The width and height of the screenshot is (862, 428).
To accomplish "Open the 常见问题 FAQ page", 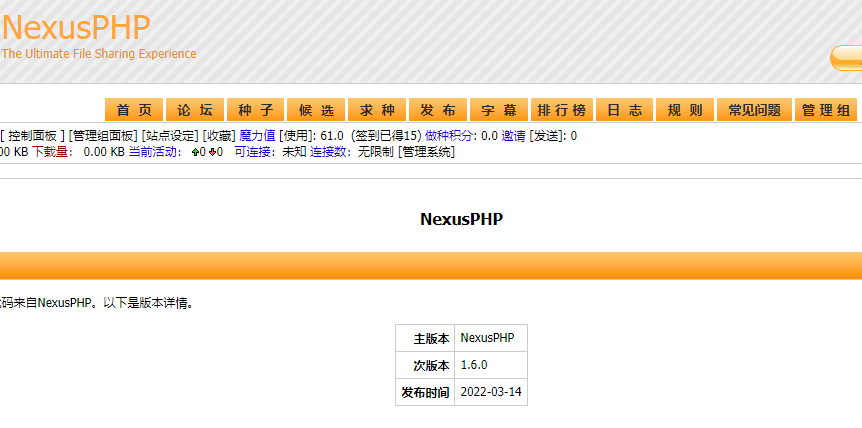I will (754, 110).
